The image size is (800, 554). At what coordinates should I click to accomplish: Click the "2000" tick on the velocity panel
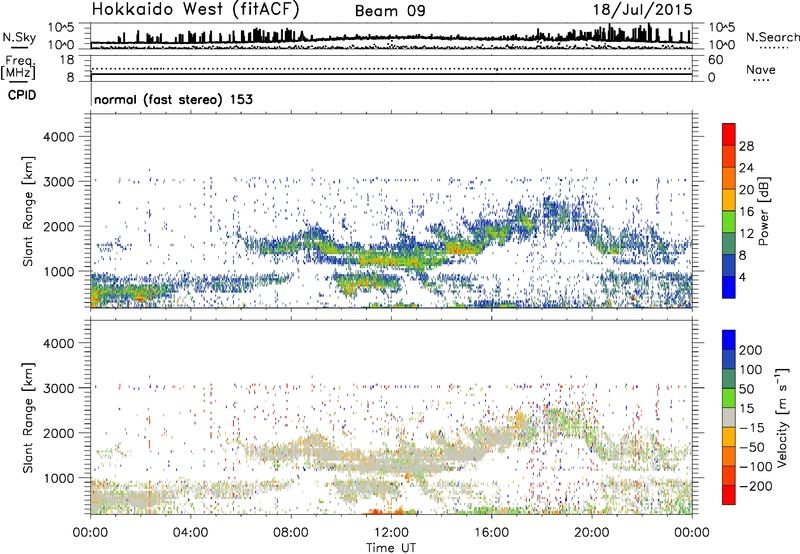58,433
